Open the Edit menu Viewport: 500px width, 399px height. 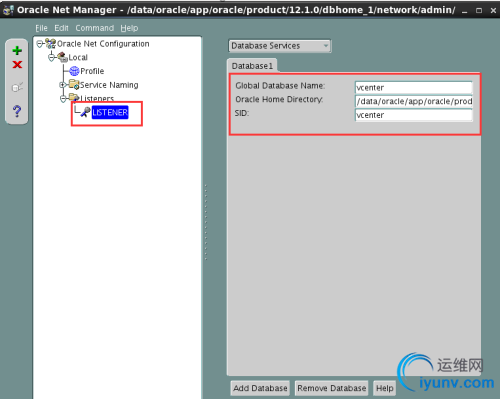(x=61, y=28)
